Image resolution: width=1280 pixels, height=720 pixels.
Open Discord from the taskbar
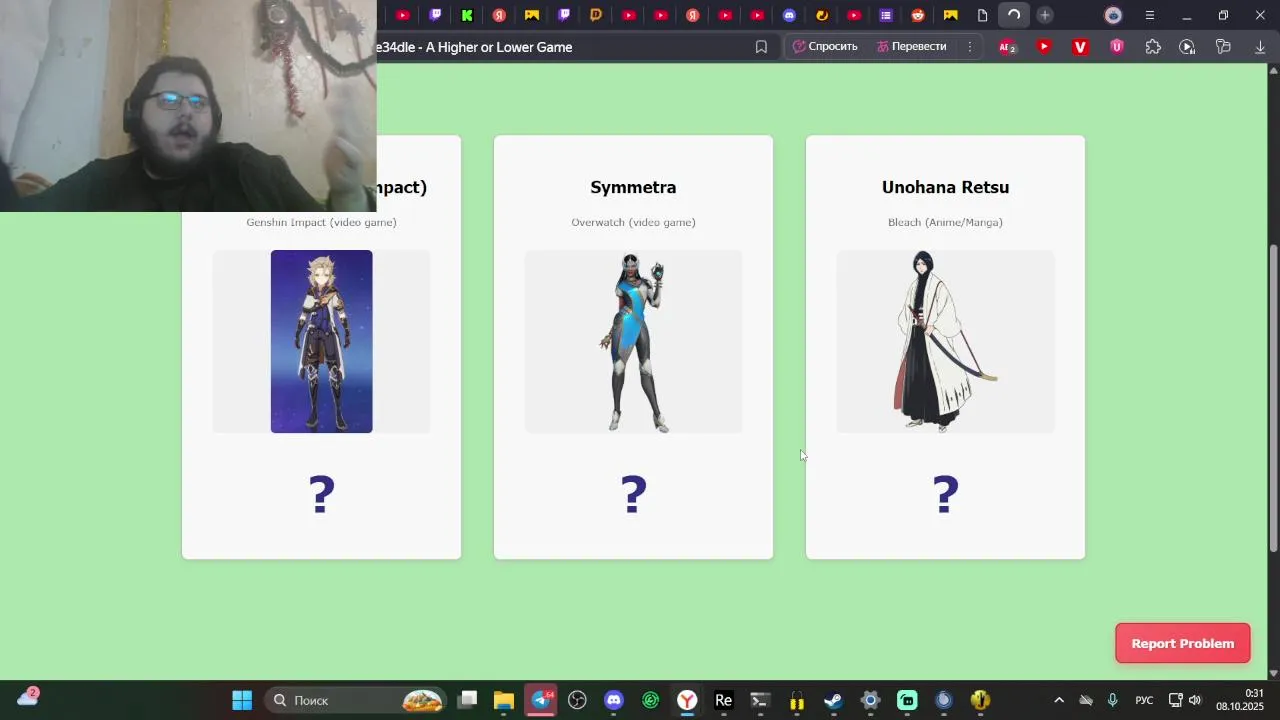click(x=614, y=700)
